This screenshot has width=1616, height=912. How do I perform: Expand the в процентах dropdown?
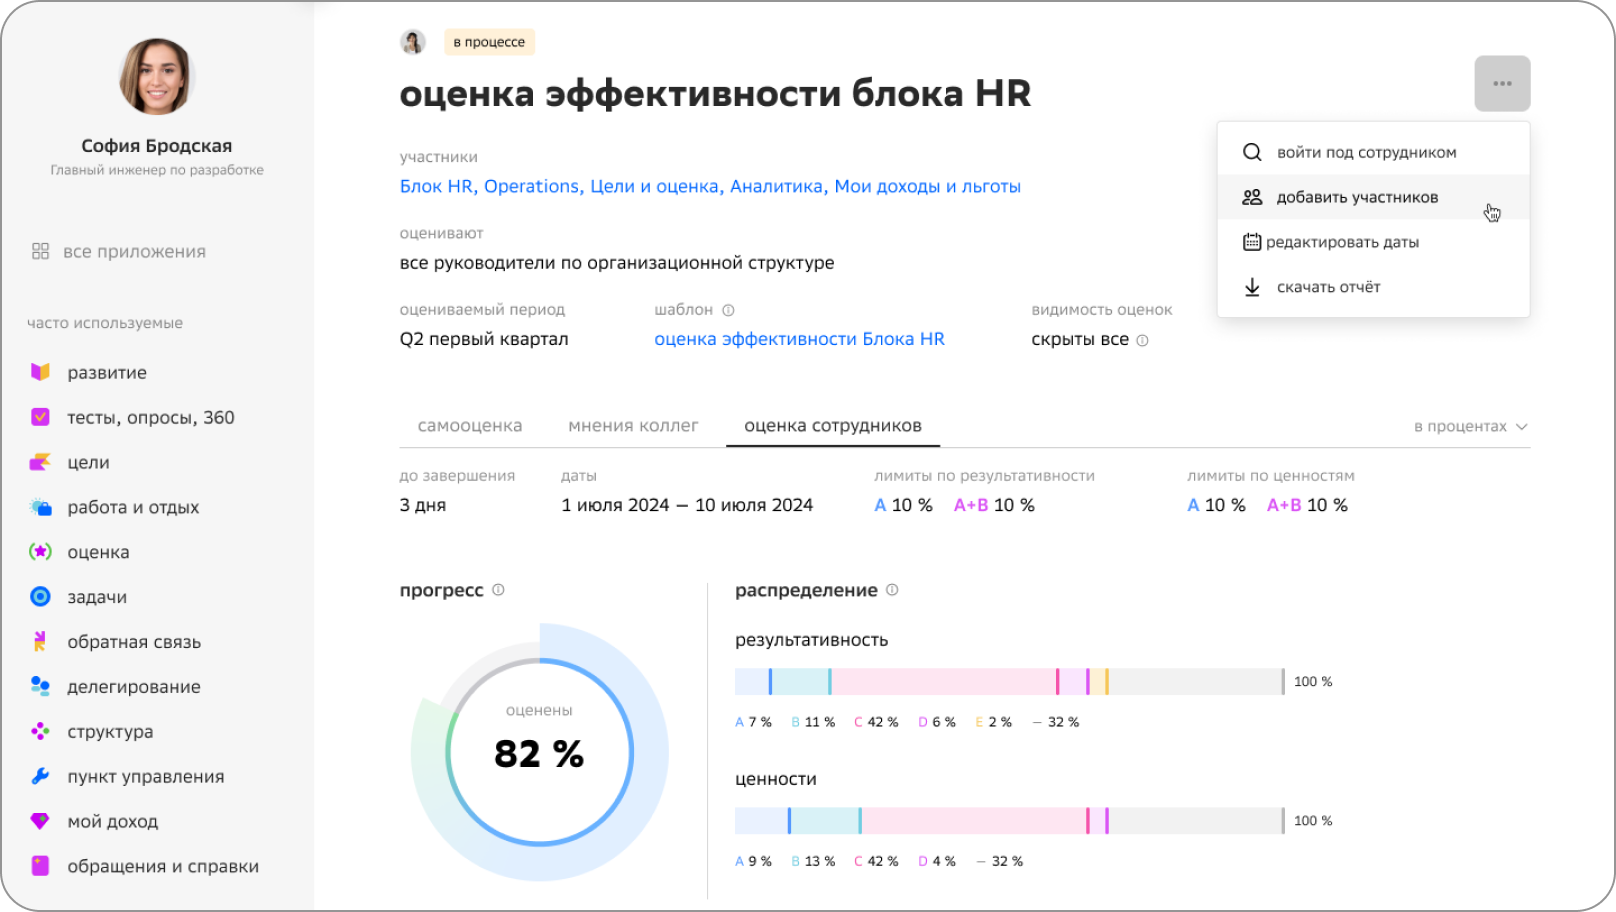coord(1470,427)
